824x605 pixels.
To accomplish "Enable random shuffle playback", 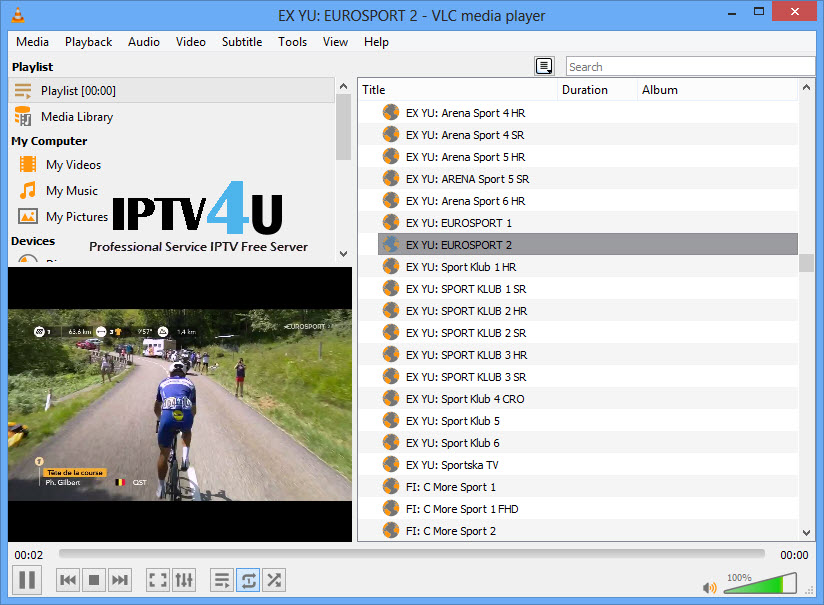I will (274, 579).
